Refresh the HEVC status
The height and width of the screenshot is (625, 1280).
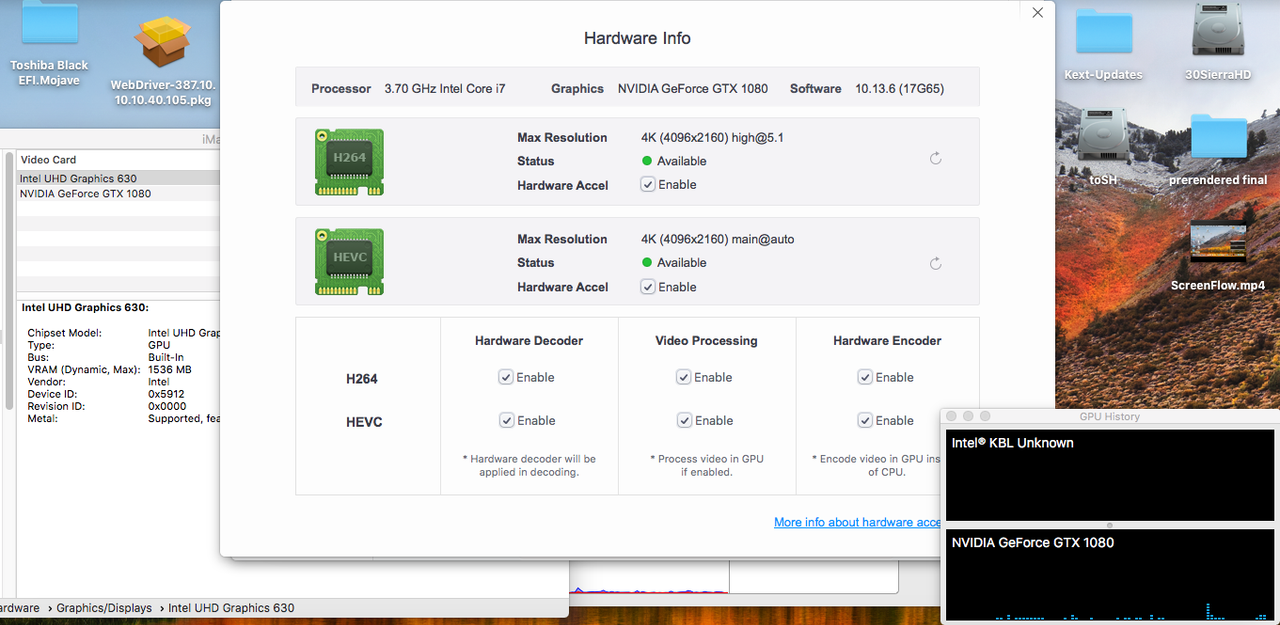(x=936, y=263)
